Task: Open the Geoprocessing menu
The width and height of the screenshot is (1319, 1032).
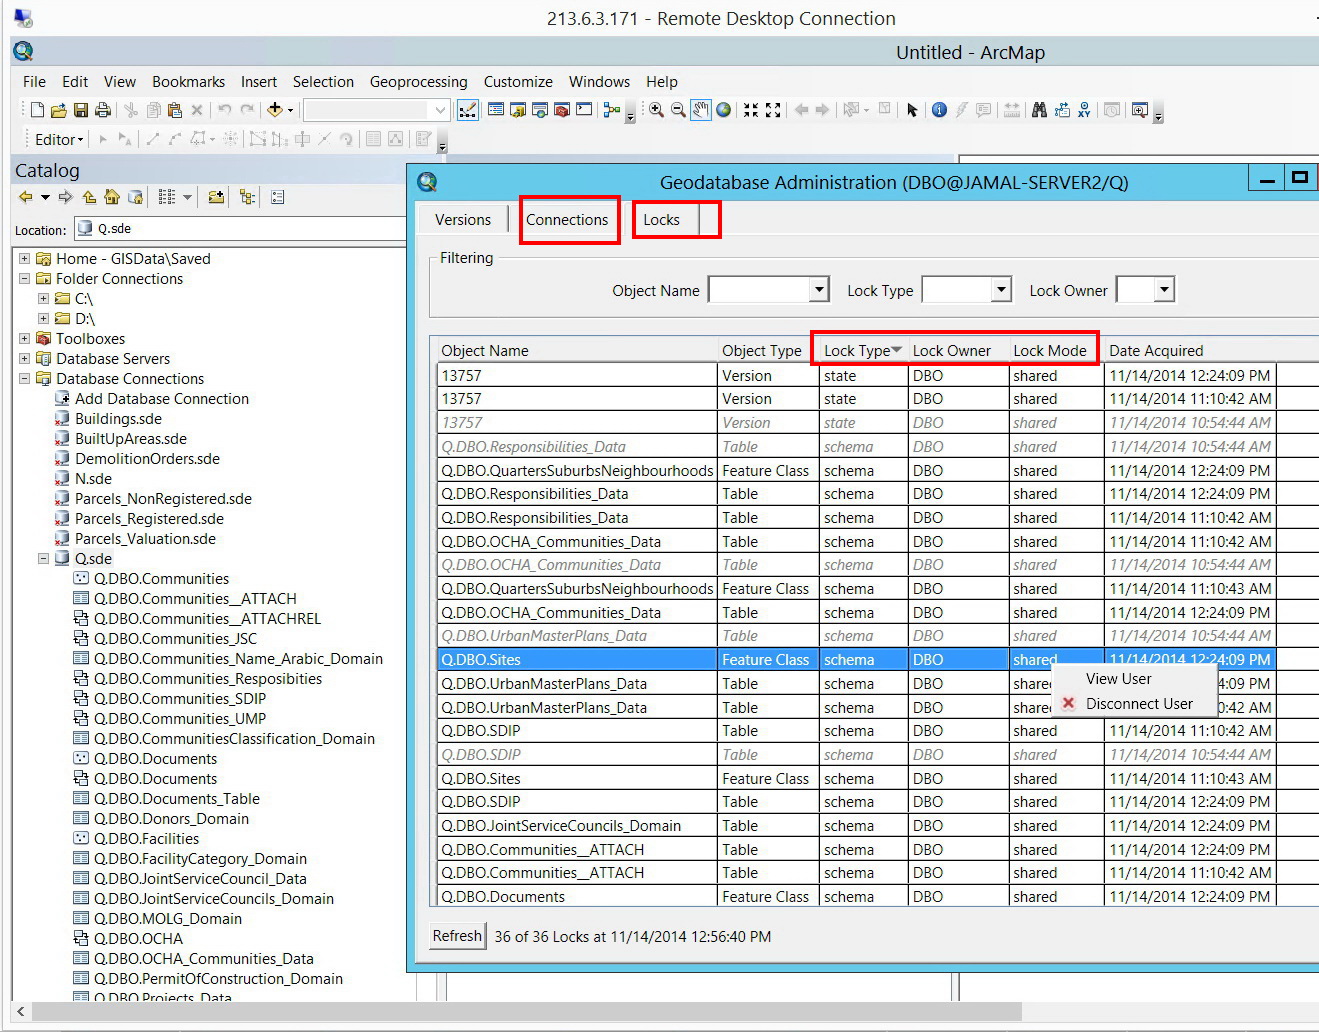Action: point(418,82)
